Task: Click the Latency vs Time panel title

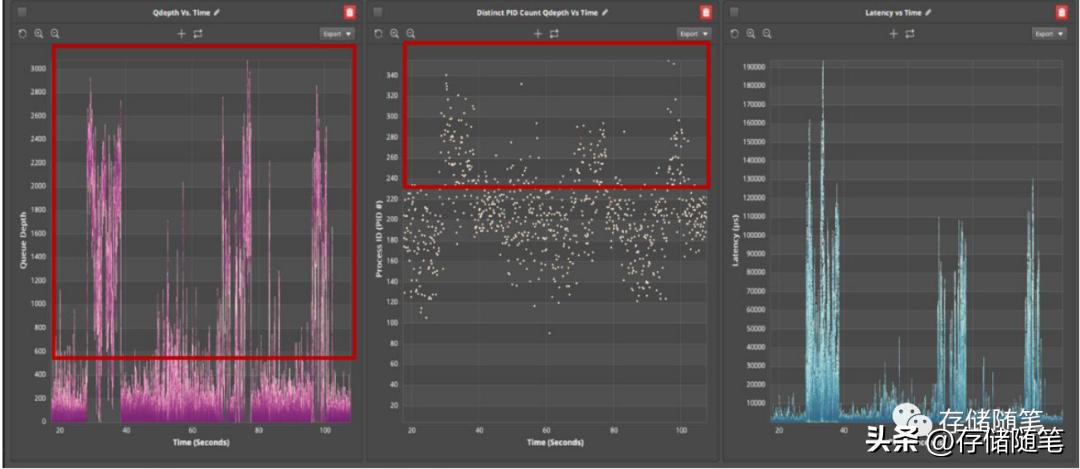Action: click(892, 12)
